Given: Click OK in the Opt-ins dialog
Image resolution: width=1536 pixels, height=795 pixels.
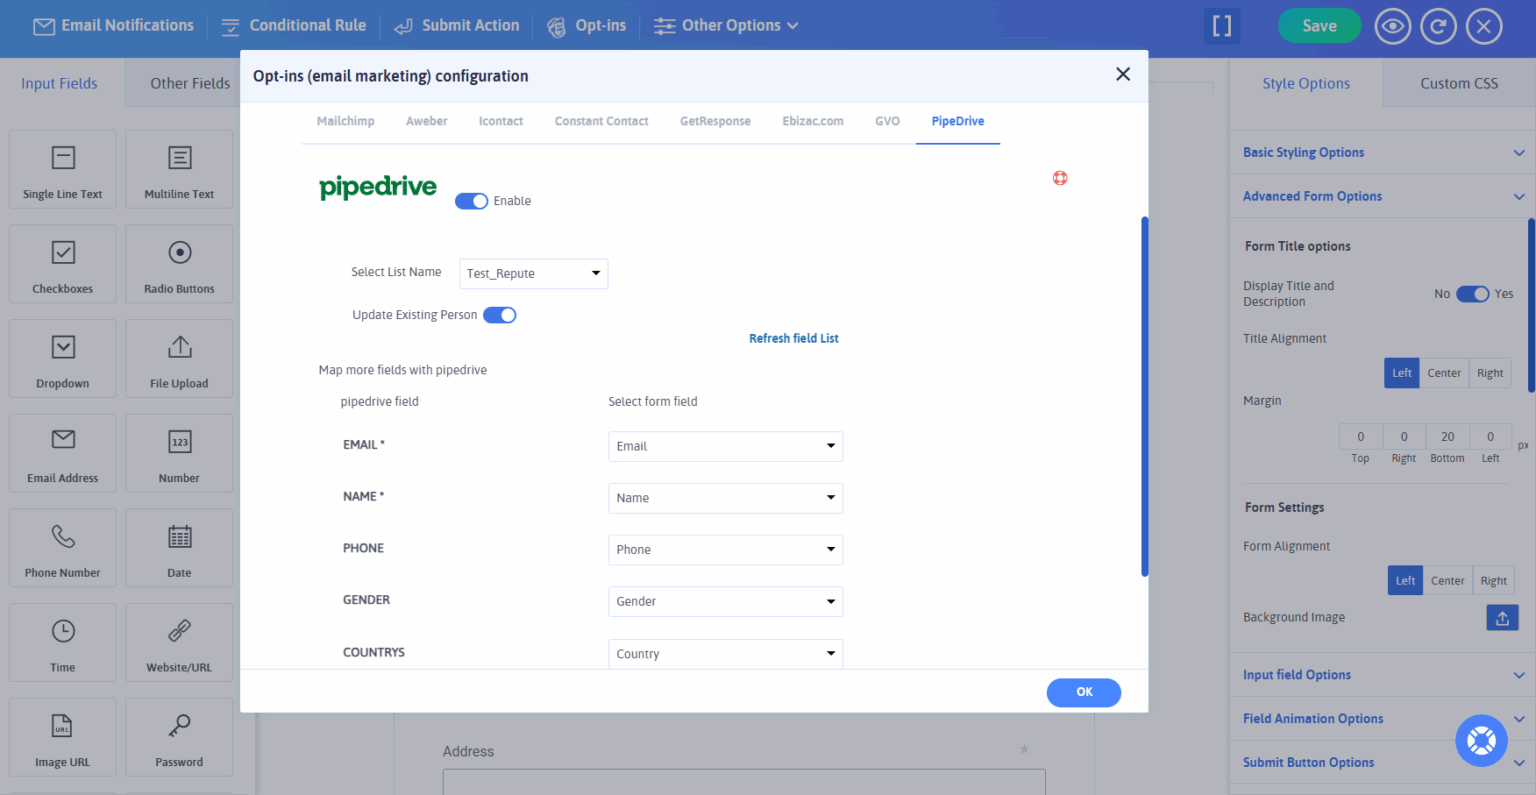Looking at the screenshot, I should point(1084,692).
